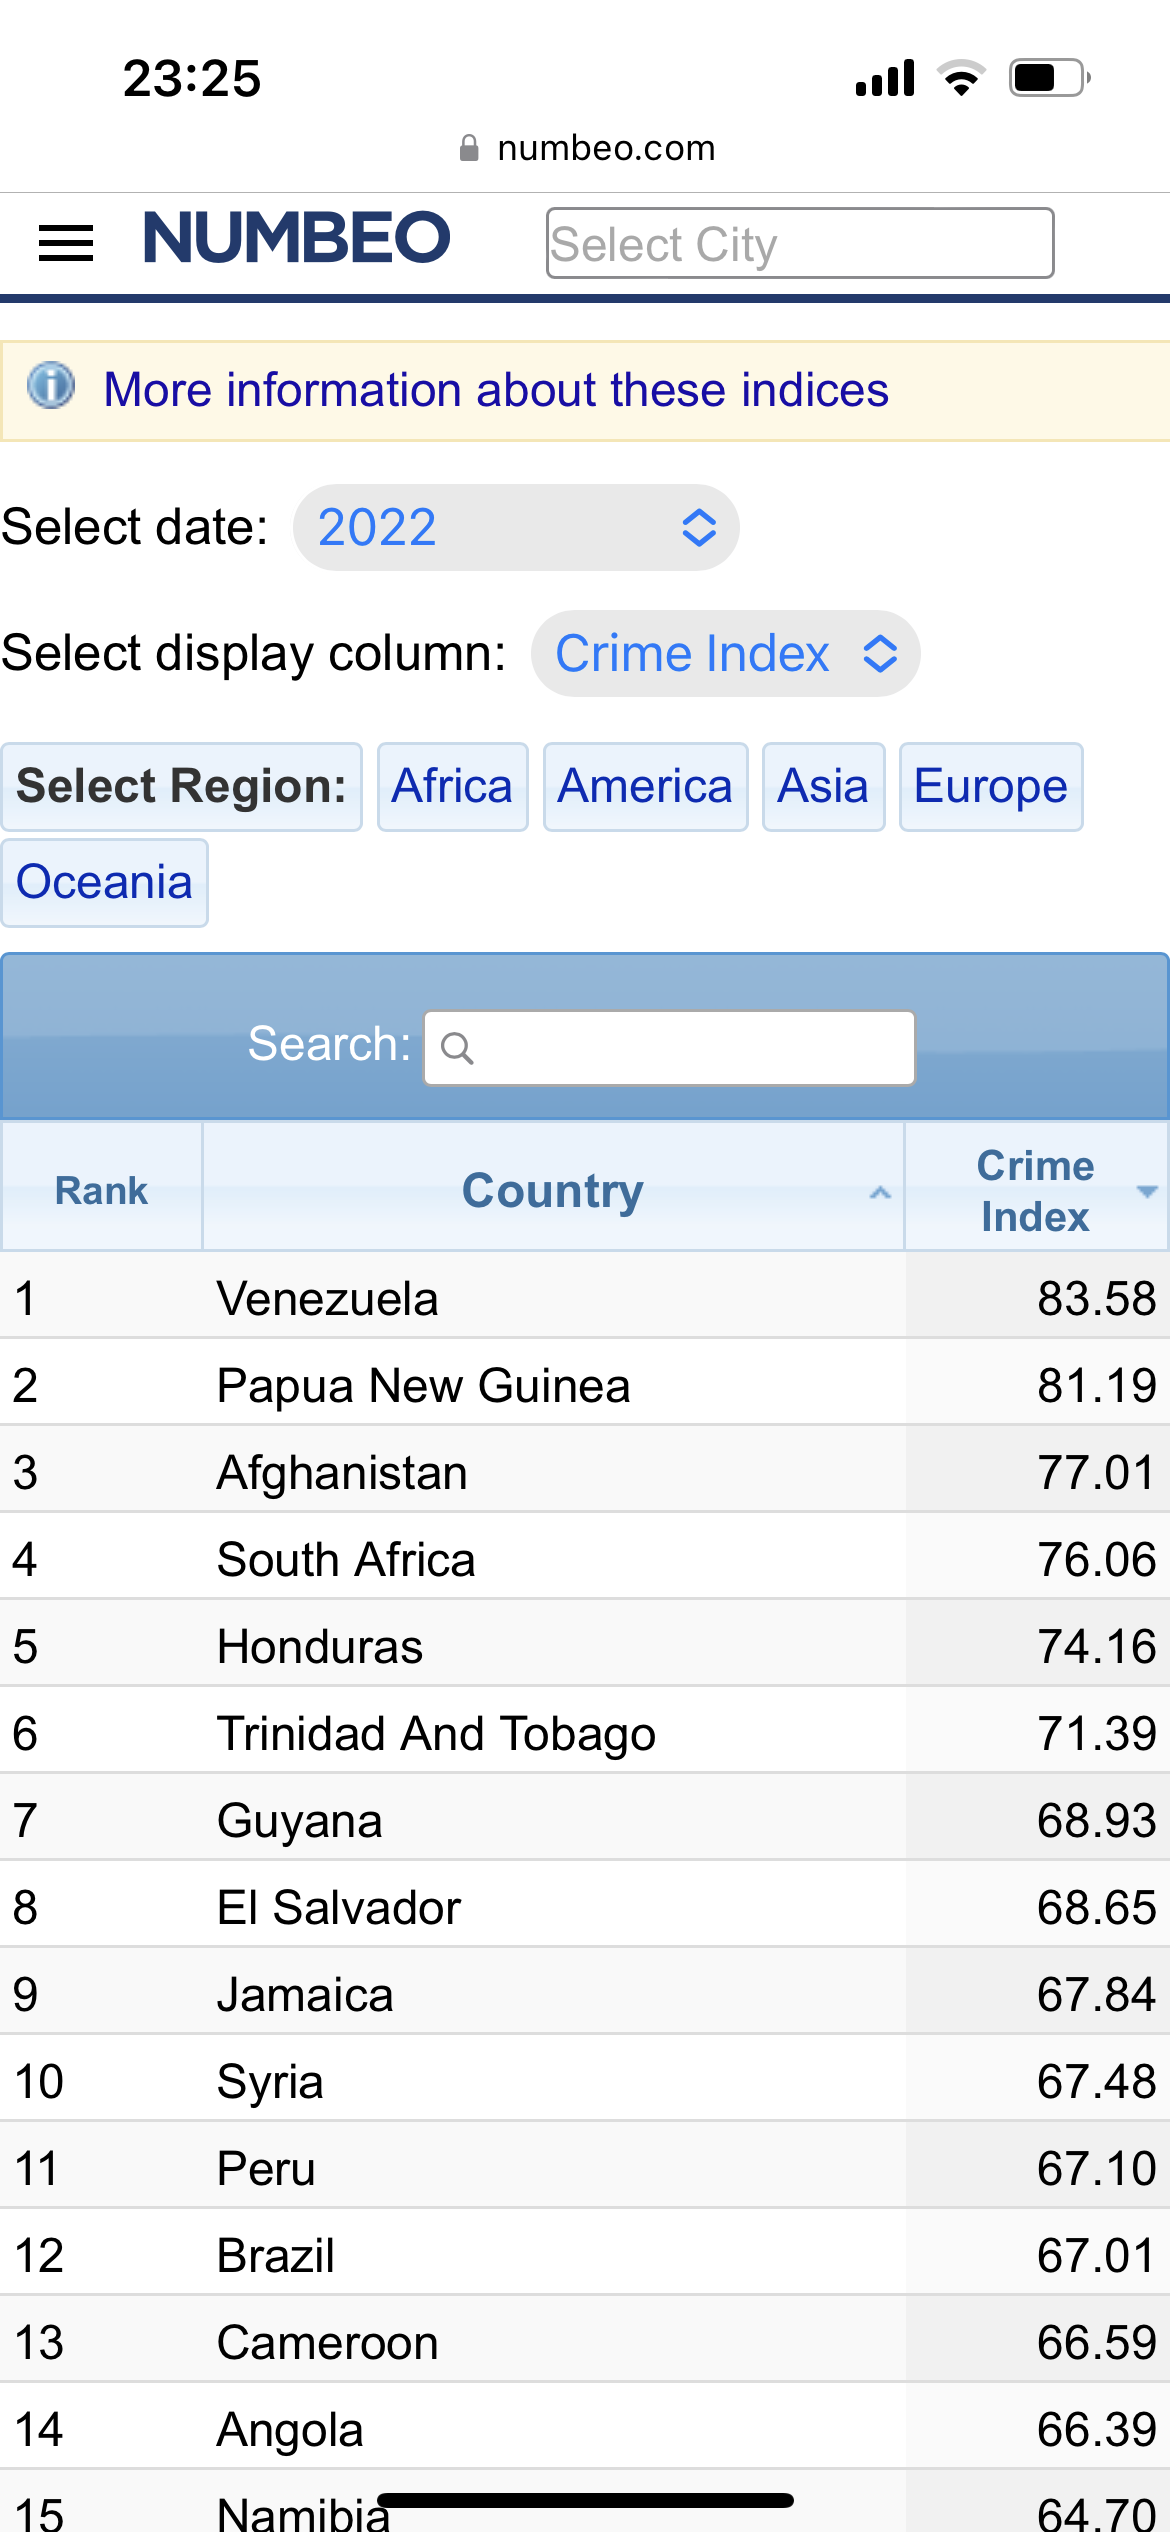This screenshot has width=1170, height=2532.
Task: Choose the Oceania region
Action: point(104,883)
